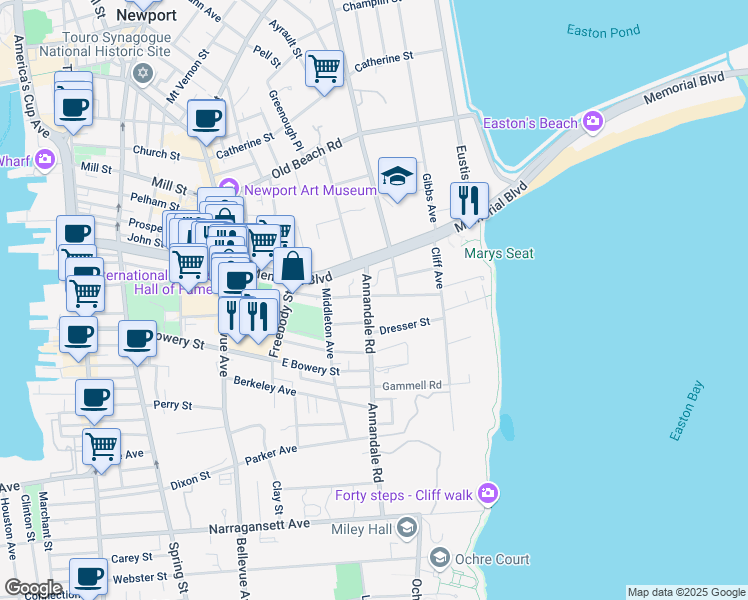Screen dimensions: 748x600
Task: Click the Easton Pond label
Action: coord(603,31)
